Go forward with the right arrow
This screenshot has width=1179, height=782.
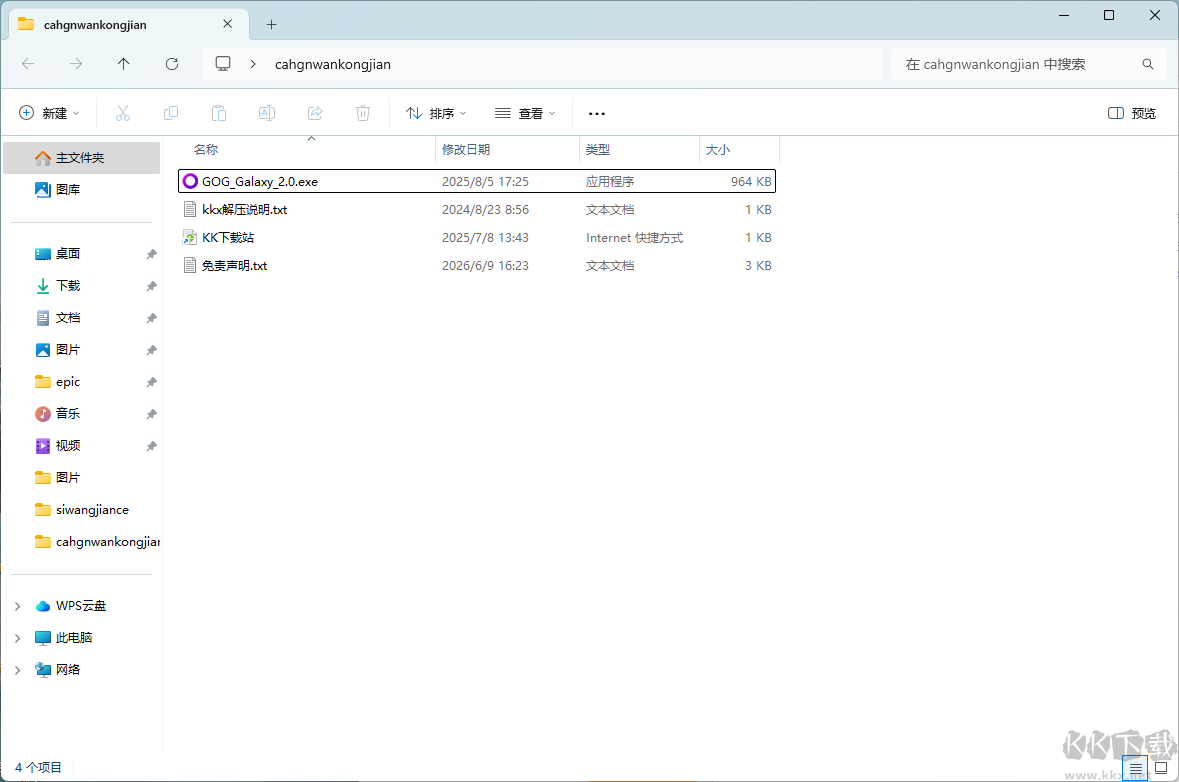[x=76, y=64]
